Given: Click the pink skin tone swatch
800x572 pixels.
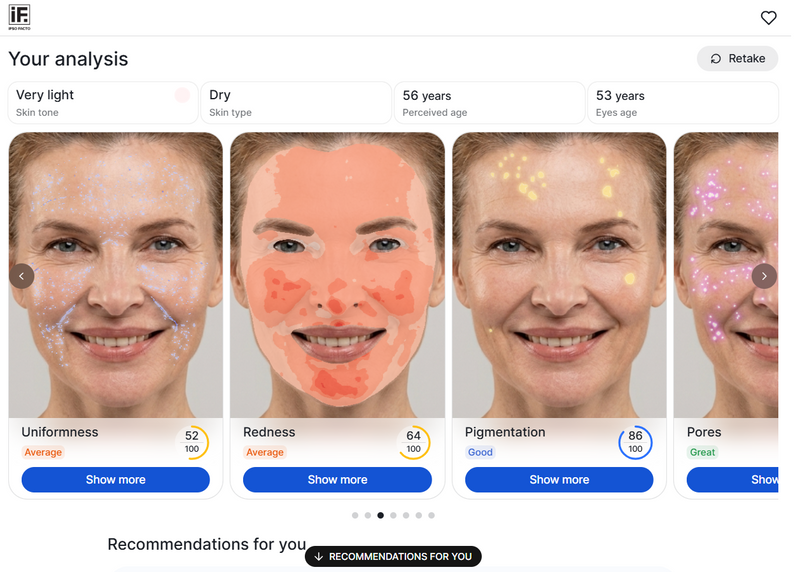Looking at the screenshot, I should [182, 95].
